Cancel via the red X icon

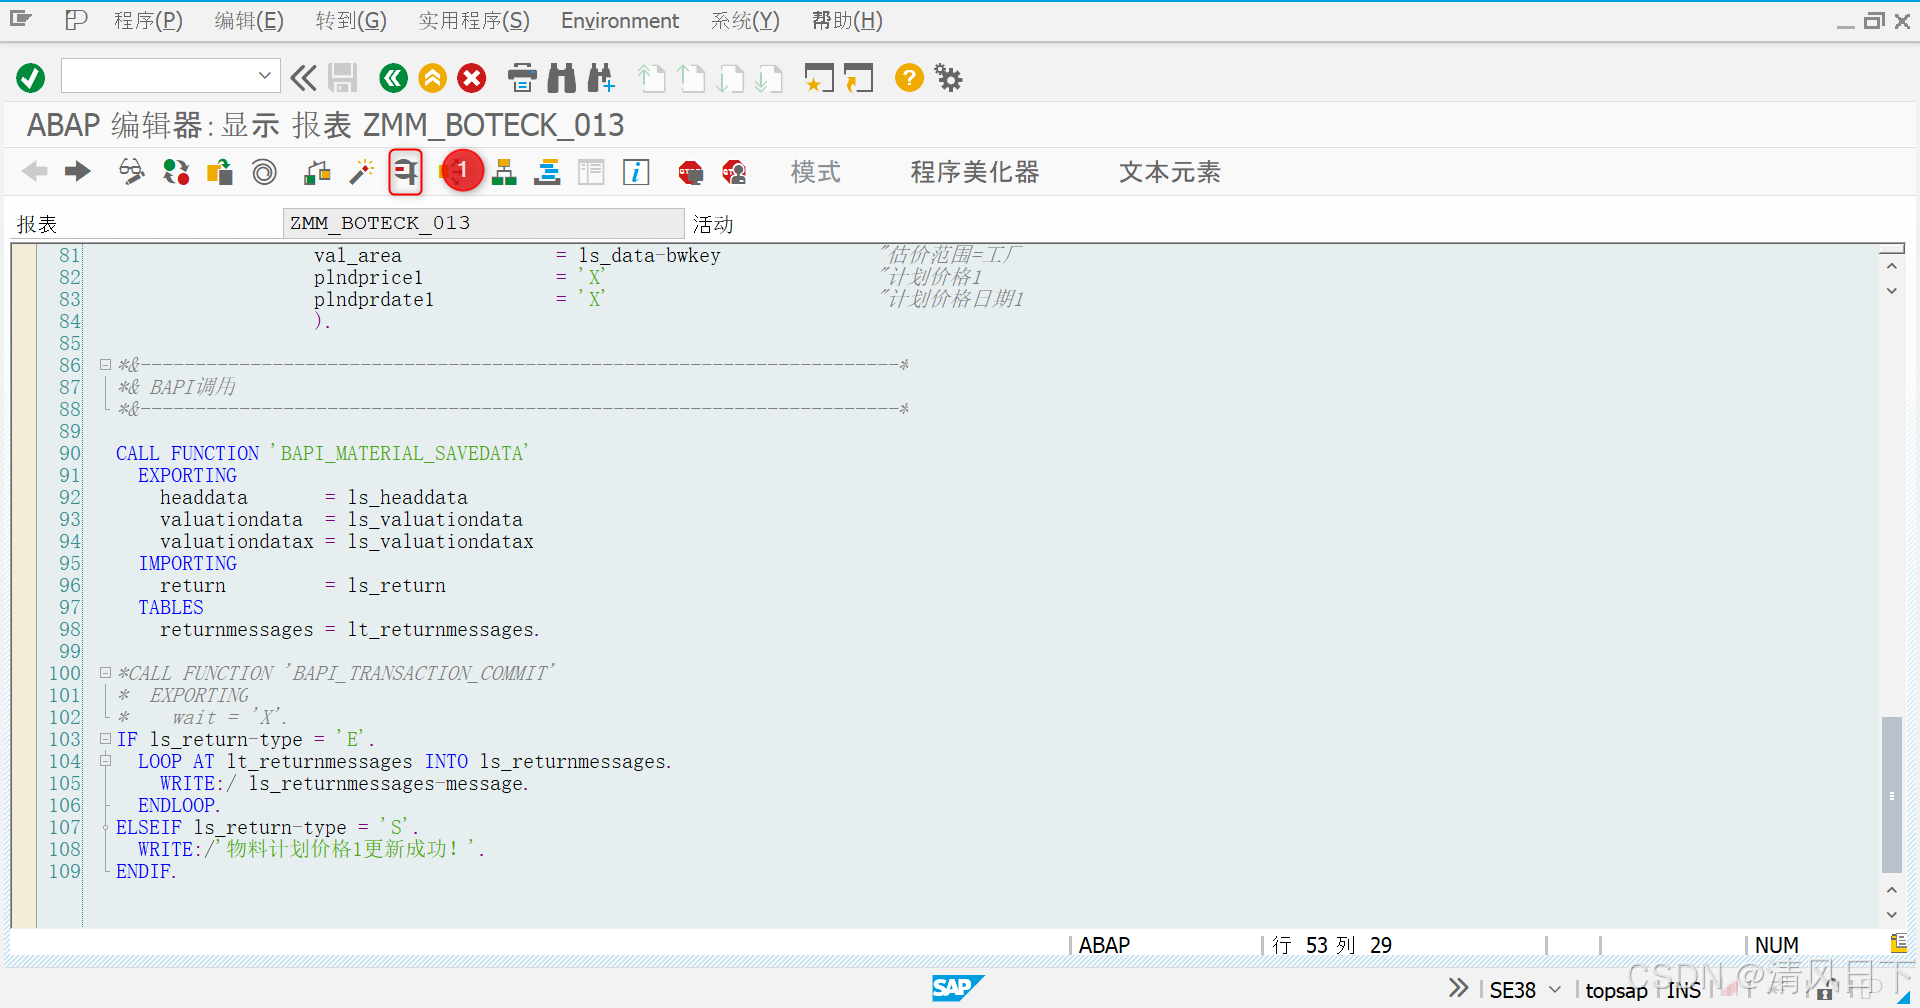pyautogui.click(x=471, y=77)
